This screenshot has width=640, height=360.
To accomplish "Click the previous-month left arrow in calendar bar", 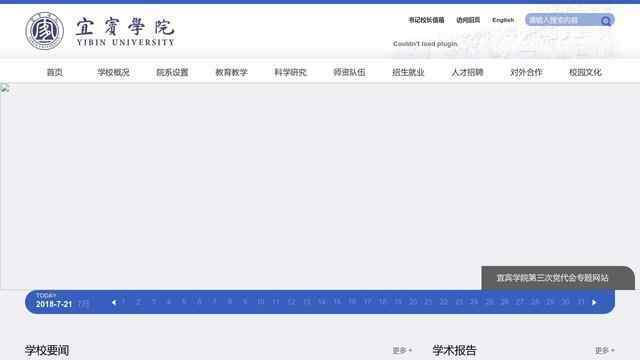I will pos(114,302).
